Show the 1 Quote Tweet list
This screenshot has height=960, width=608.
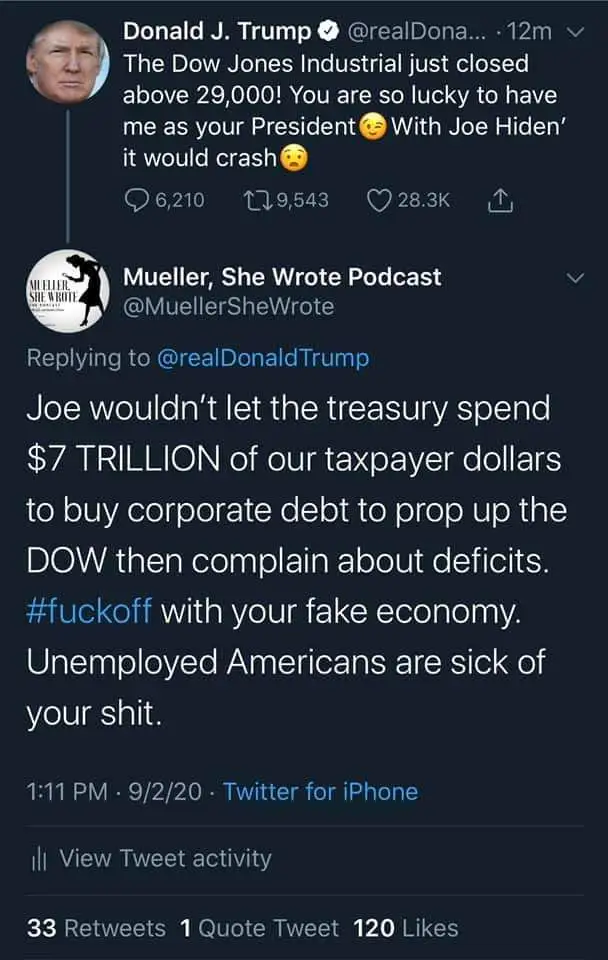259,928
